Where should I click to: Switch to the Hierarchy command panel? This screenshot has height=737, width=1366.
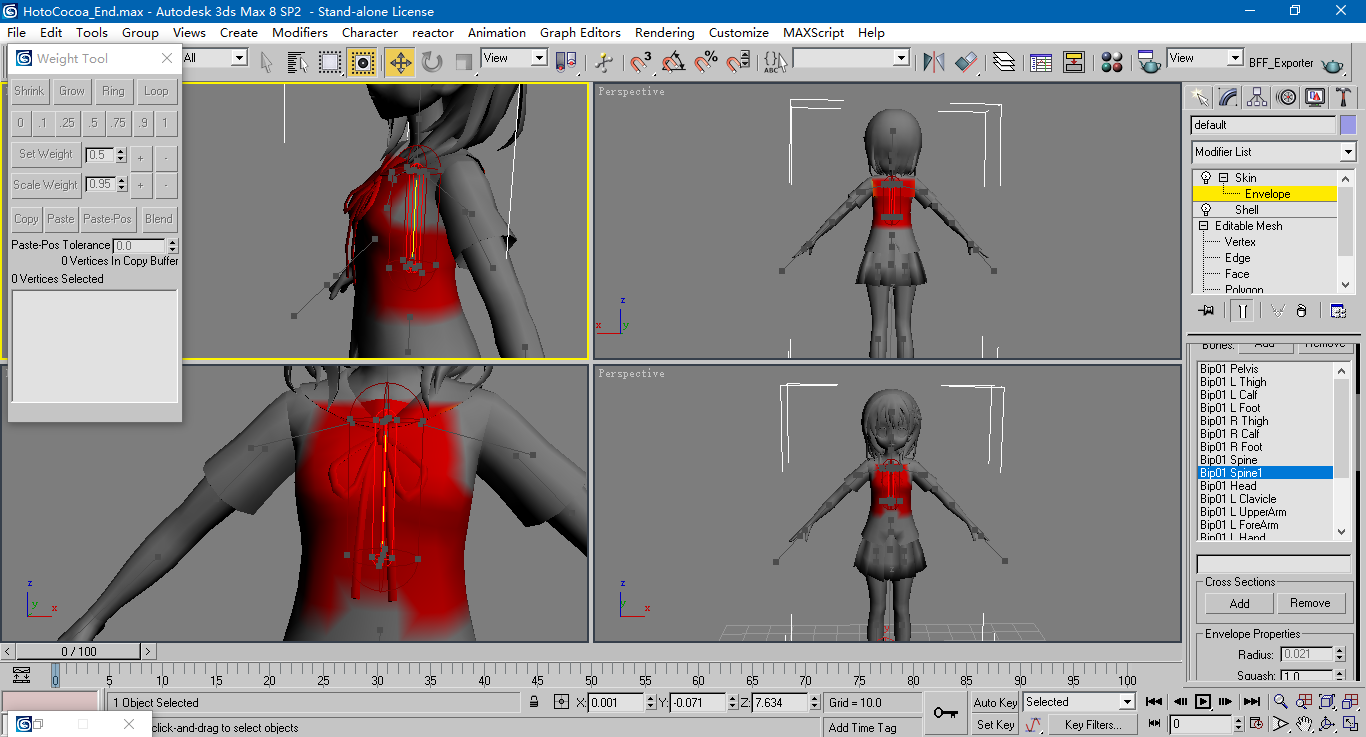[x=1258, y=97]
